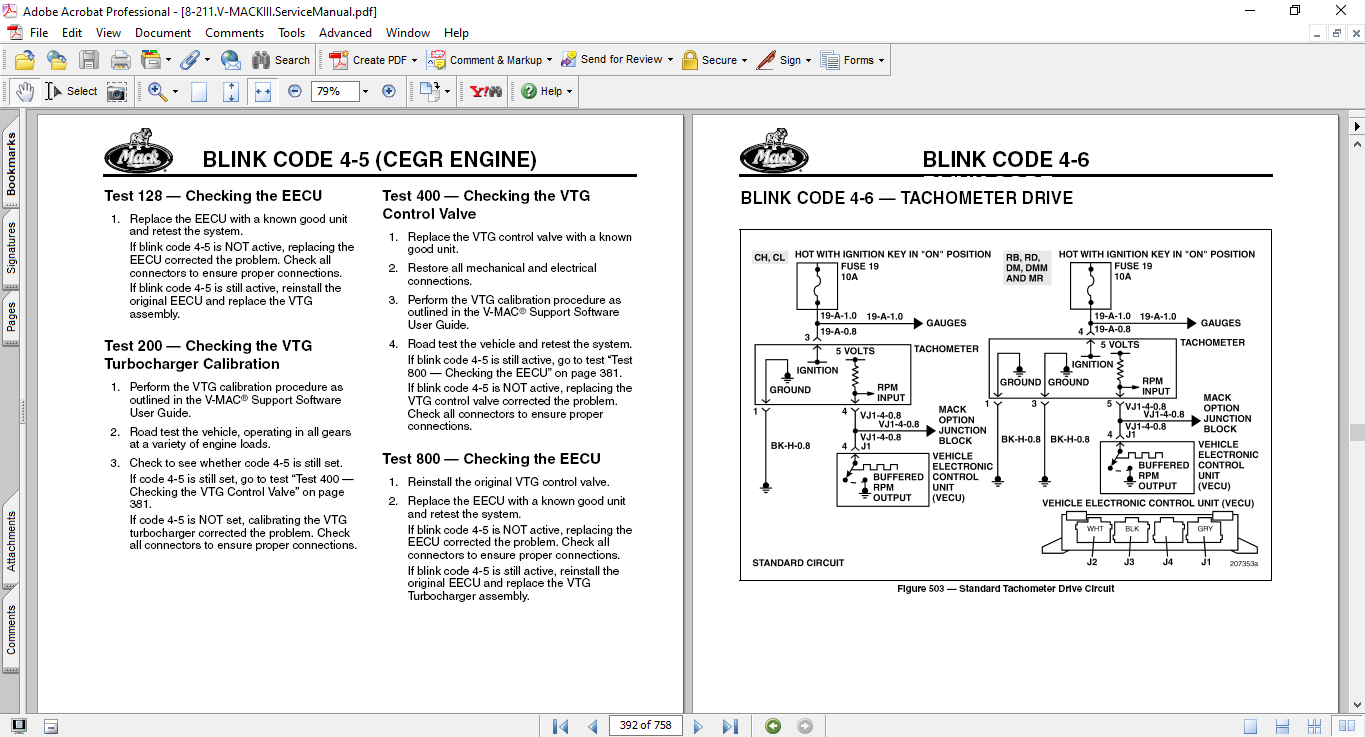
Task: Print the document using the printer icon
Action: coord(121,60)
